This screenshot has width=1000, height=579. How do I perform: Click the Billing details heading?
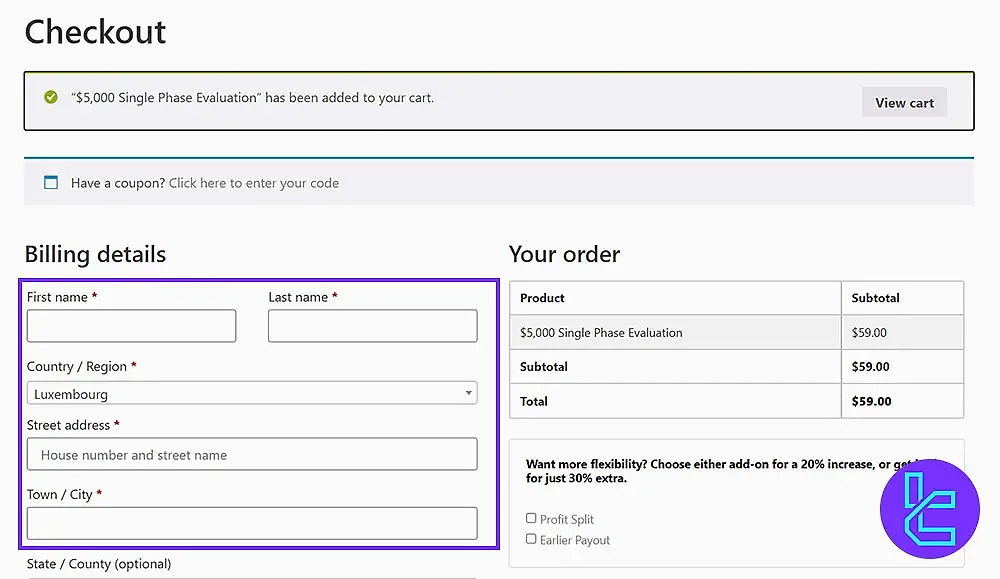coord(95,254)
